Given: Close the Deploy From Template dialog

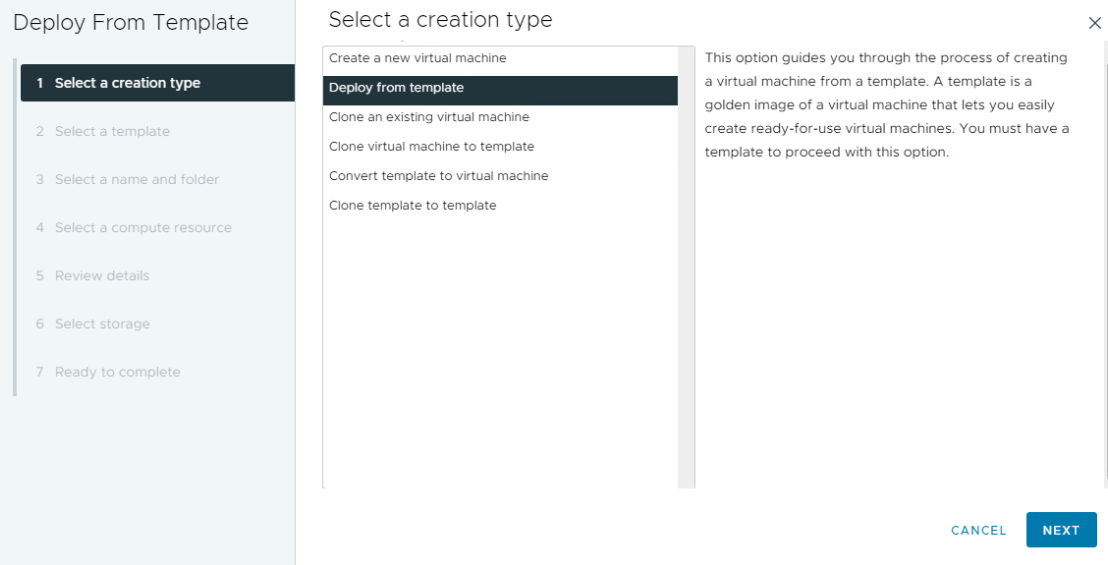Looking at the screenshot, I should (x=1095, y=23).
